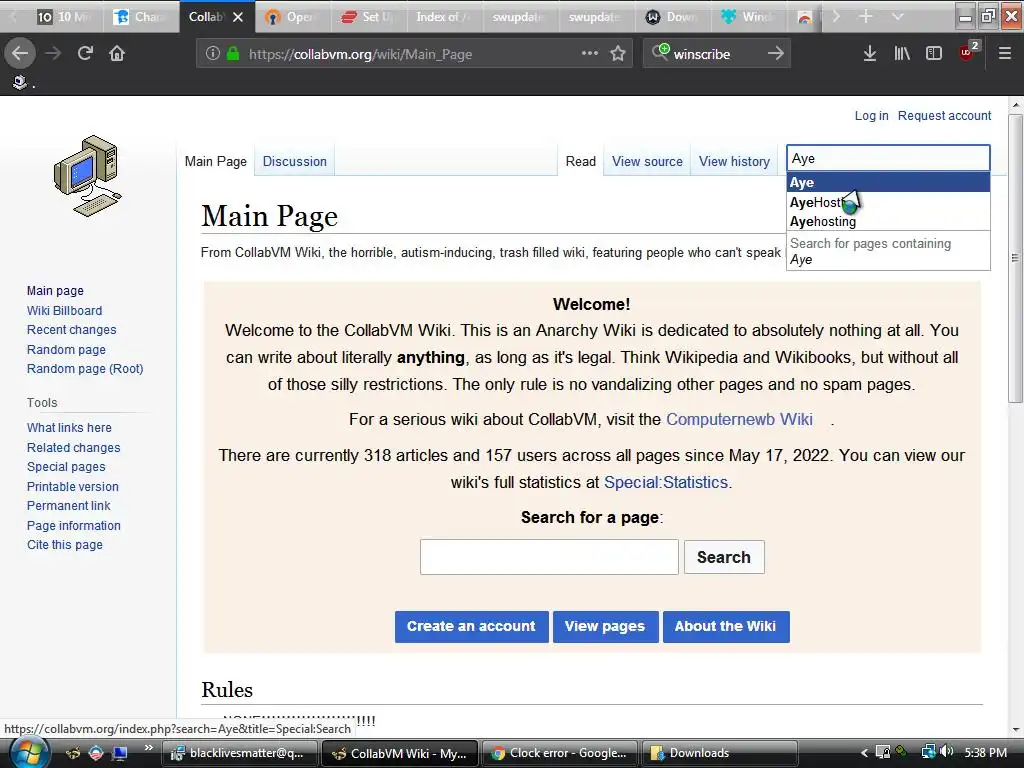The height and width of the screenshot is (768, 1024).
Task: Select the AyeHosting capitalized suggestion
Action: pos(888,202)
